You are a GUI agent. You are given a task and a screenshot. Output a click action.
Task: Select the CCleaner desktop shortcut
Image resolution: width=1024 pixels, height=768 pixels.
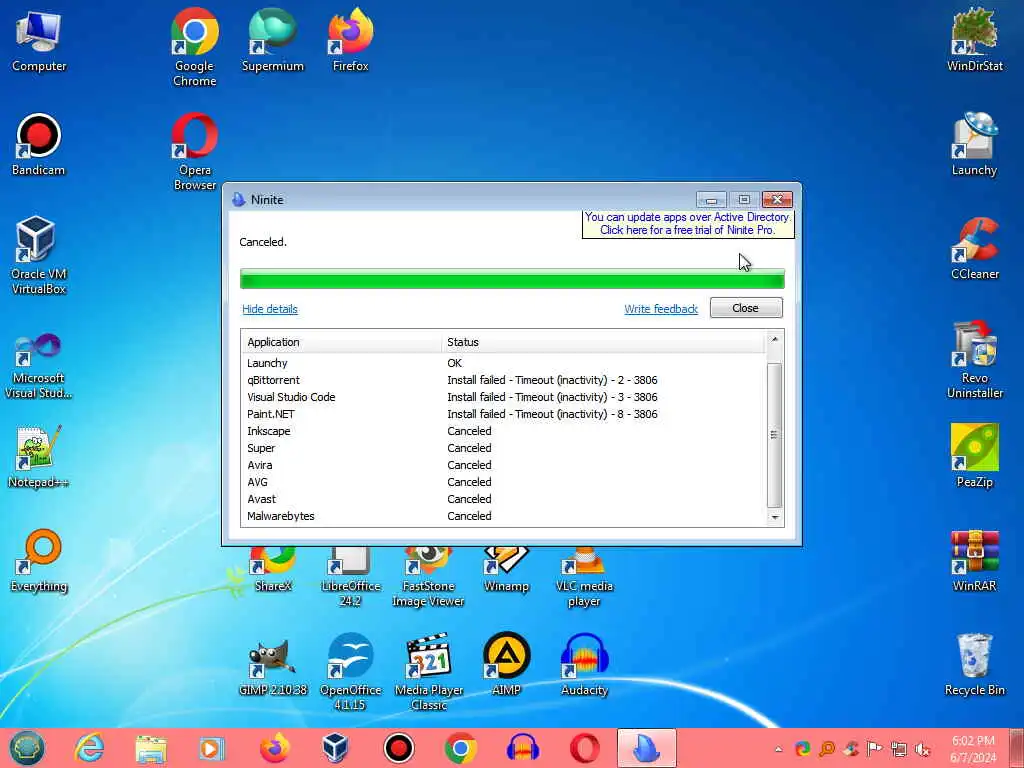coord(974,249)
